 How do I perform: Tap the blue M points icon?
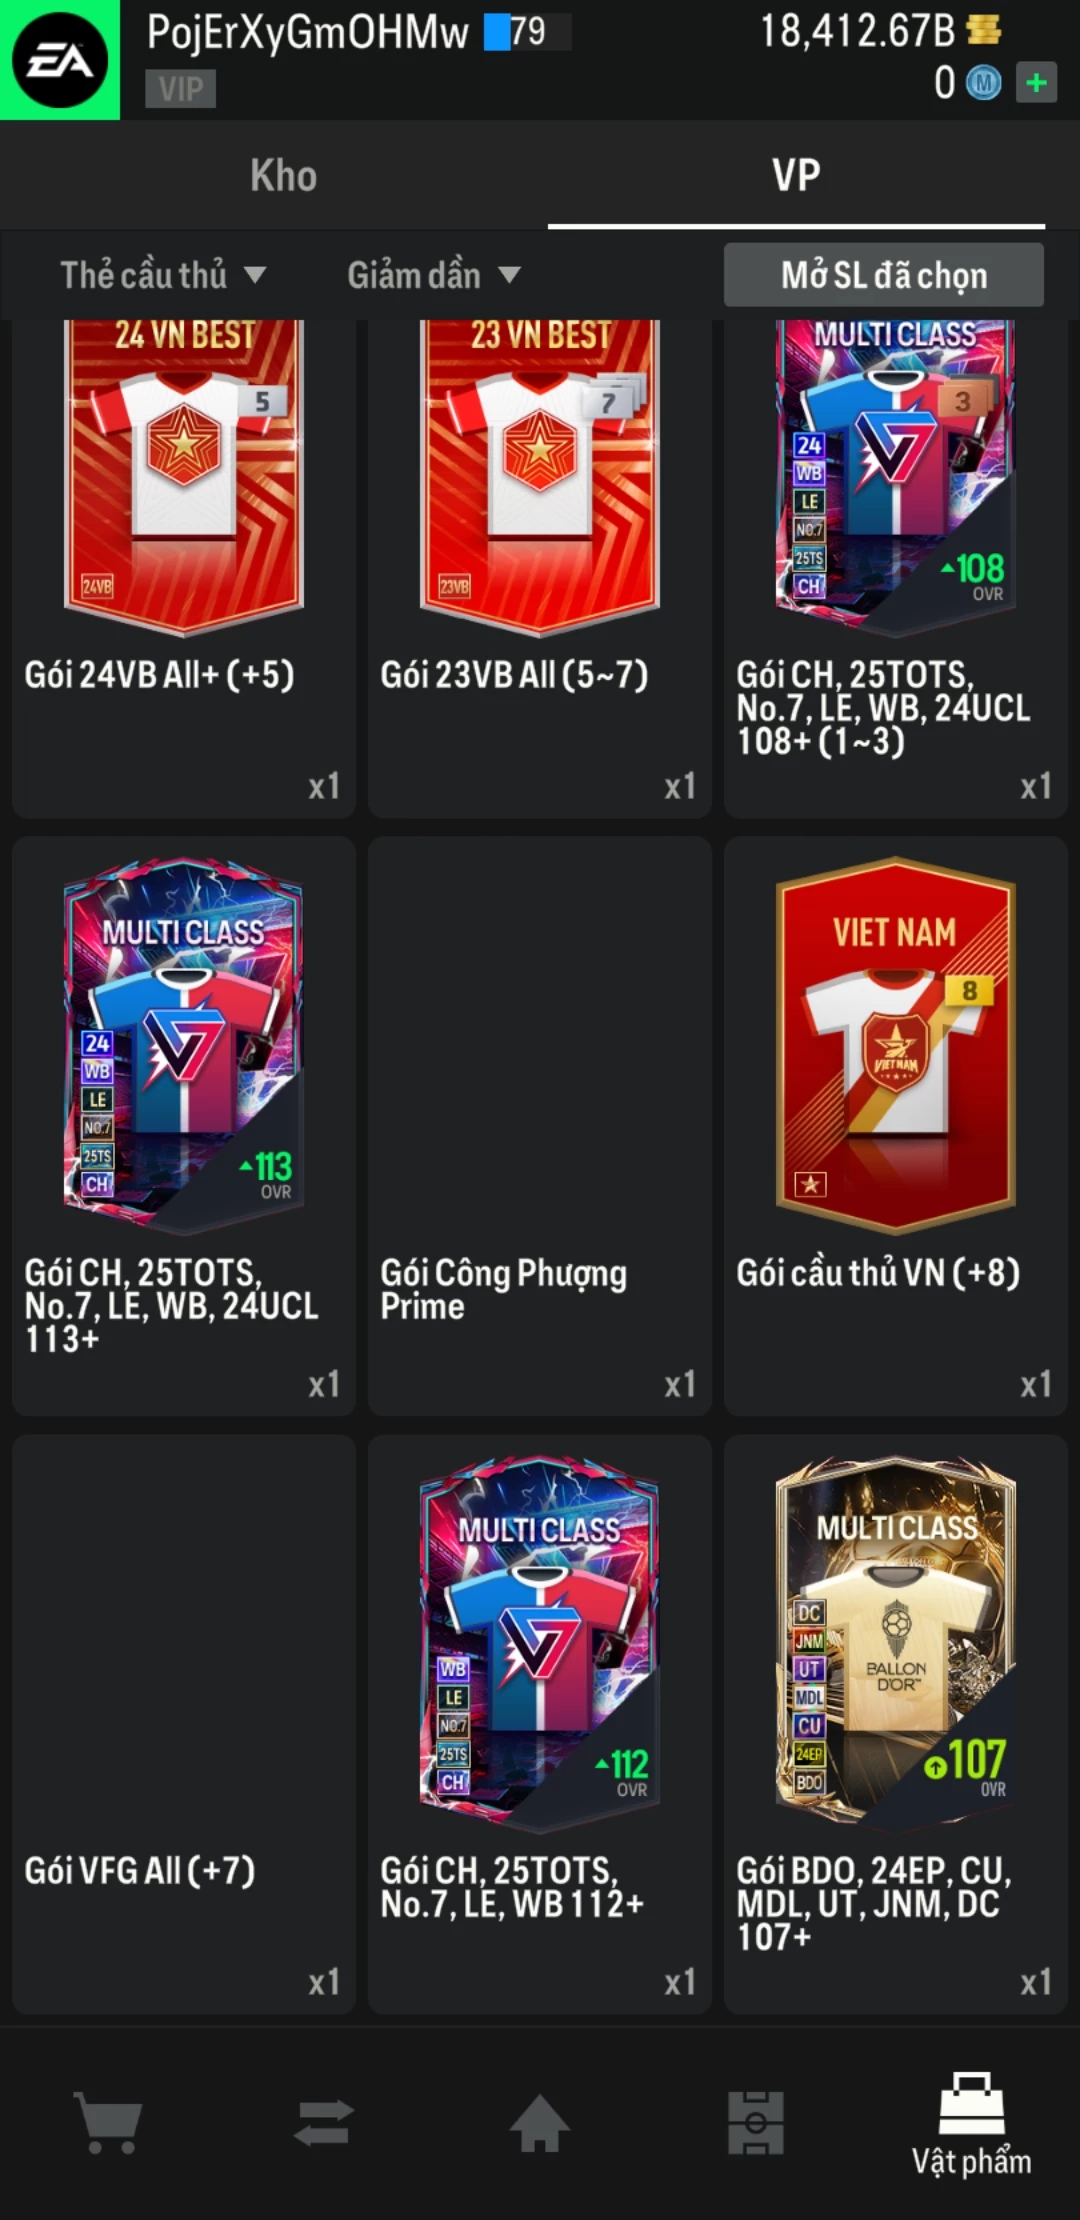[983, 83]
